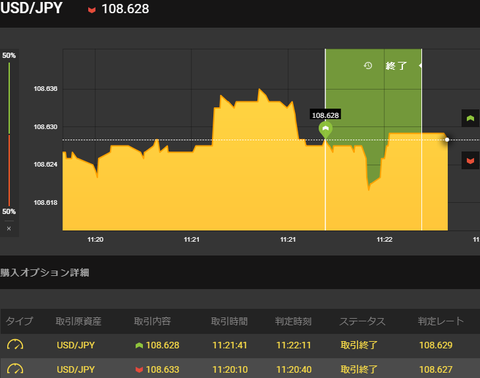Click the 購入オプション詳細 section heading

click(x=45, y=273)
